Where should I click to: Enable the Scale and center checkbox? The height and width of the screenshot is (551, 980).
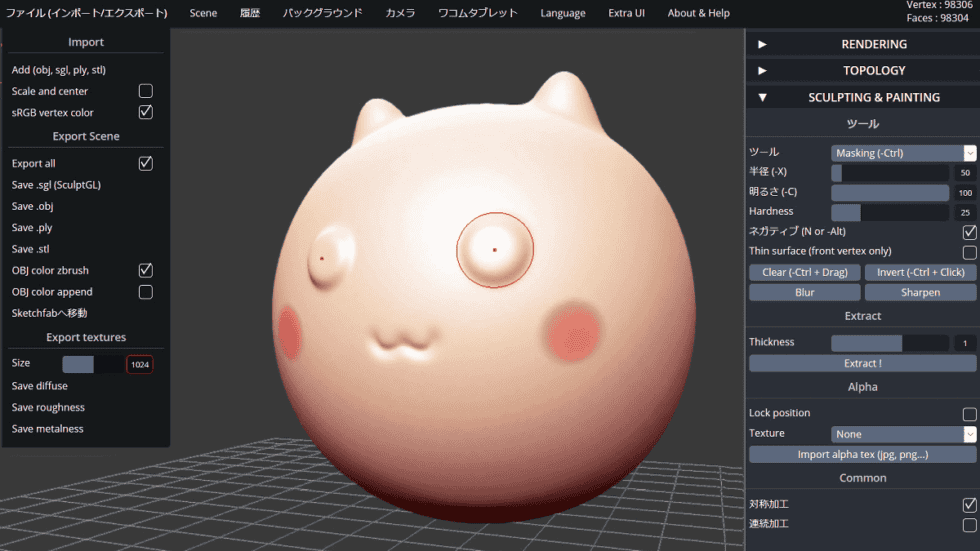tap(146, 91)
